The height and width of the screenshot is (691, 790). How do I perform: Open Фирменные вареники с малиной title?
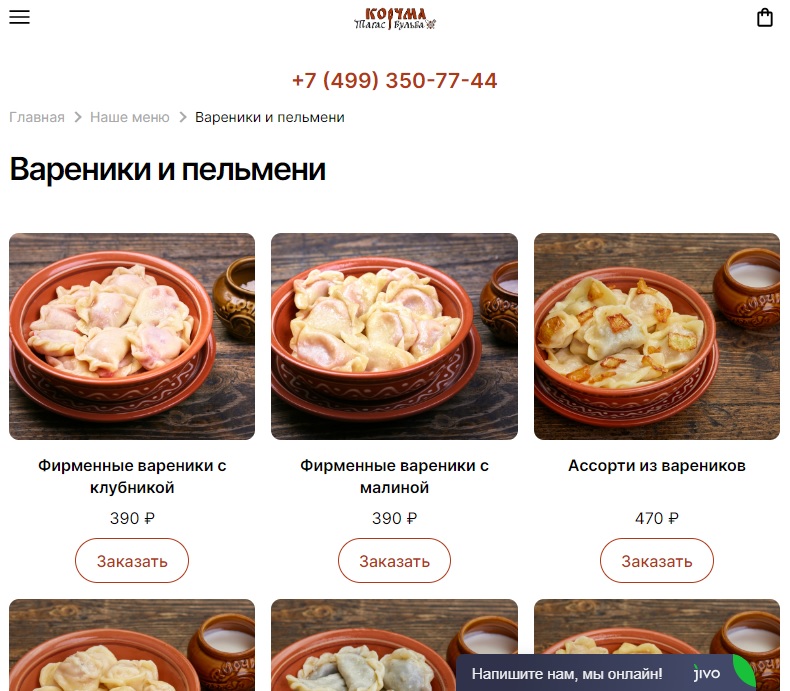pyautogui.click(x=394, y=476)
